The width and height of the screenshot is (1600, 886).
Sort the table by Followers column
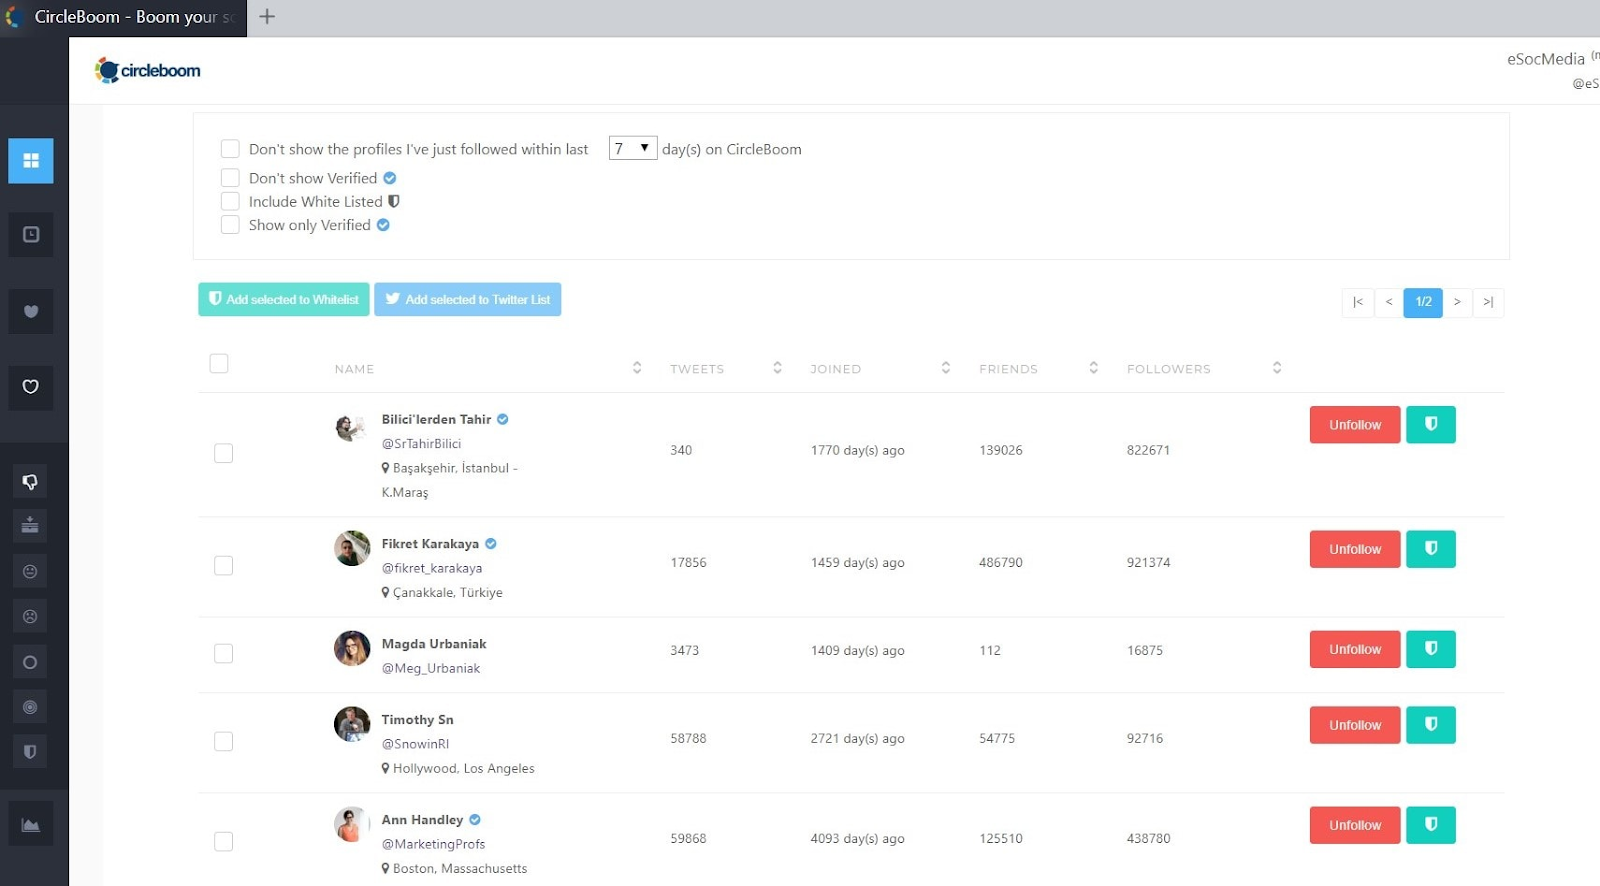(1277, 368)
